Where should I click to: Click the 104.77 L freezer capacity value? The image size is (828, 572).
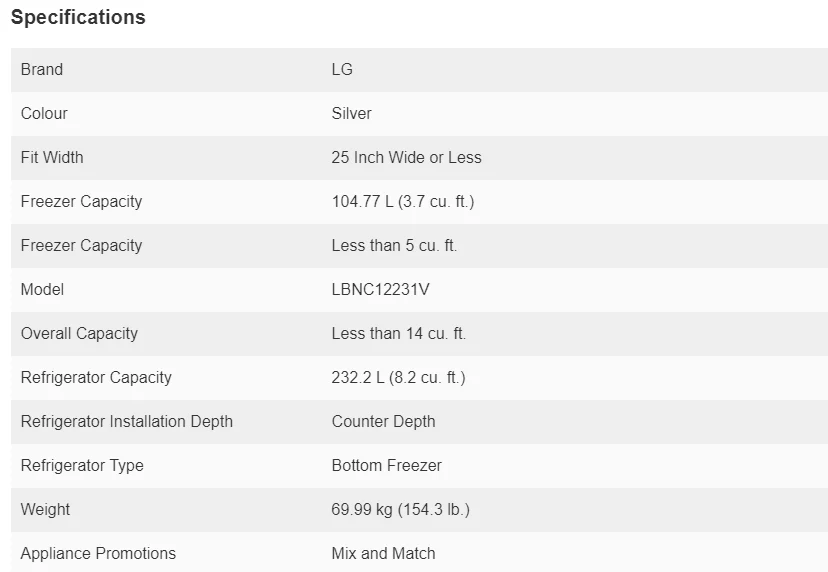(402, 202)
